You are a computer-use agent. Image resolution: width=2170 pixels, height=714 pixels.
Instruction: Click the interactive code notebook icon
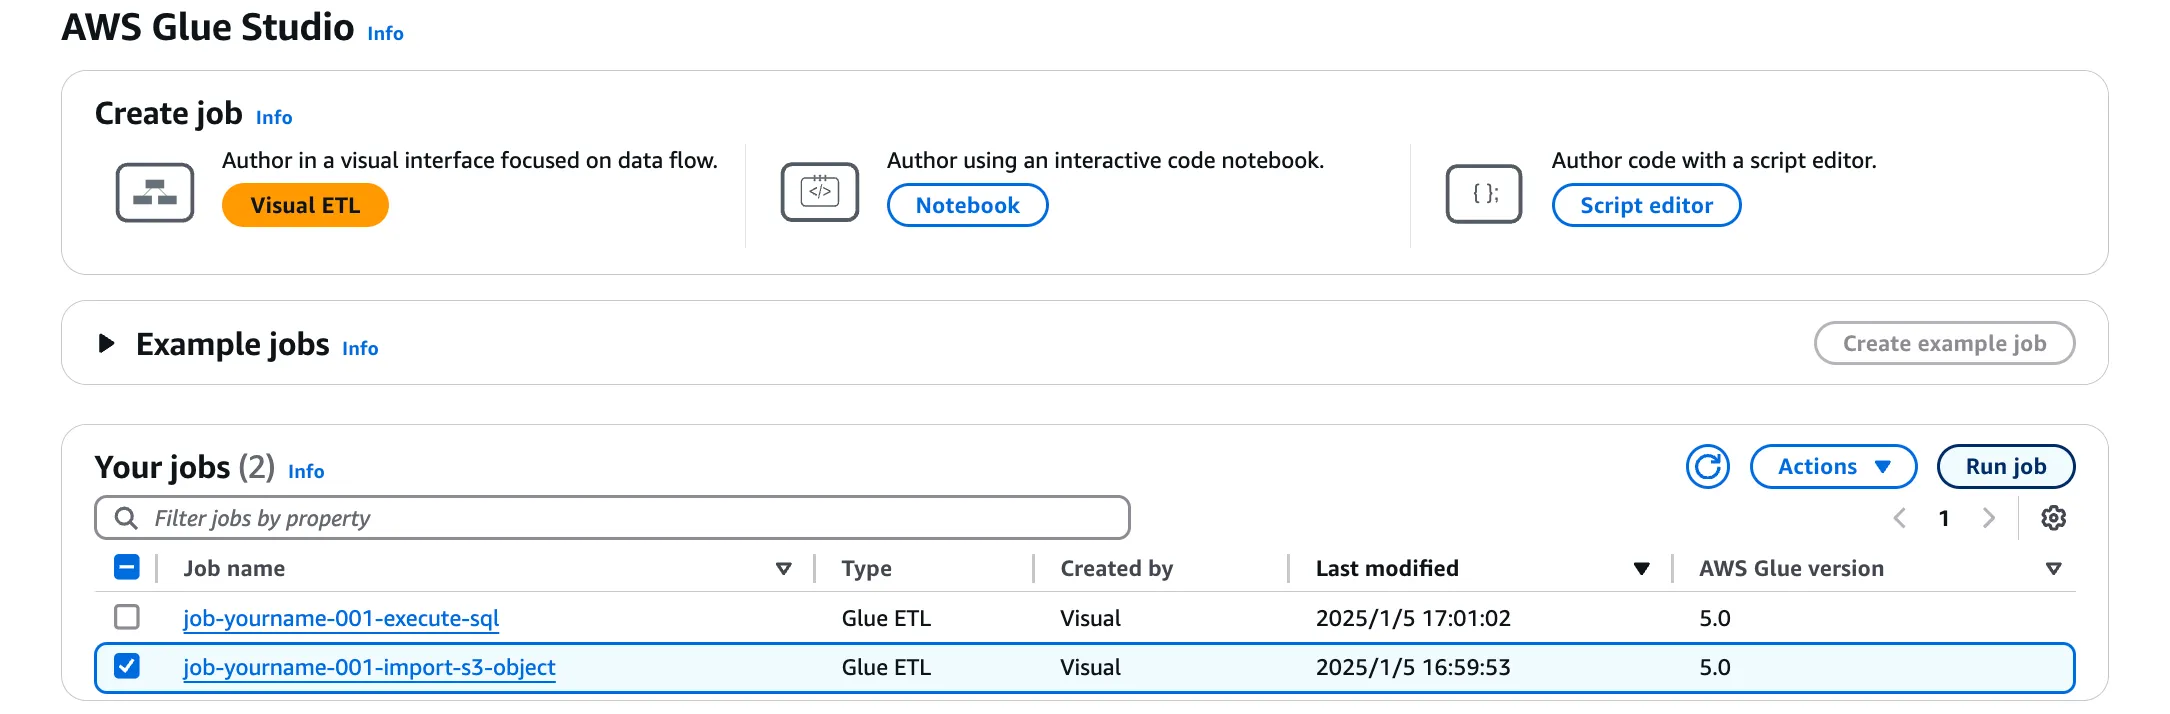tap(819, 192)
